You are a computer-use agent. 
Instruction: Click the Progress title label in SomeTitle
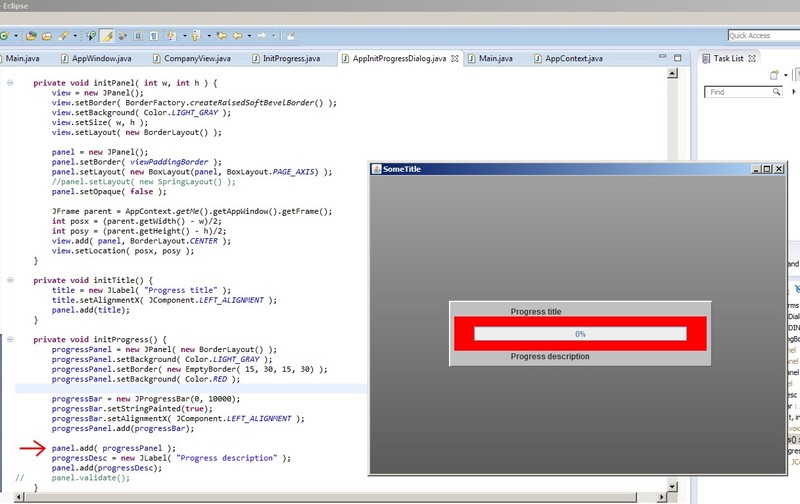[x=536, y=311]
